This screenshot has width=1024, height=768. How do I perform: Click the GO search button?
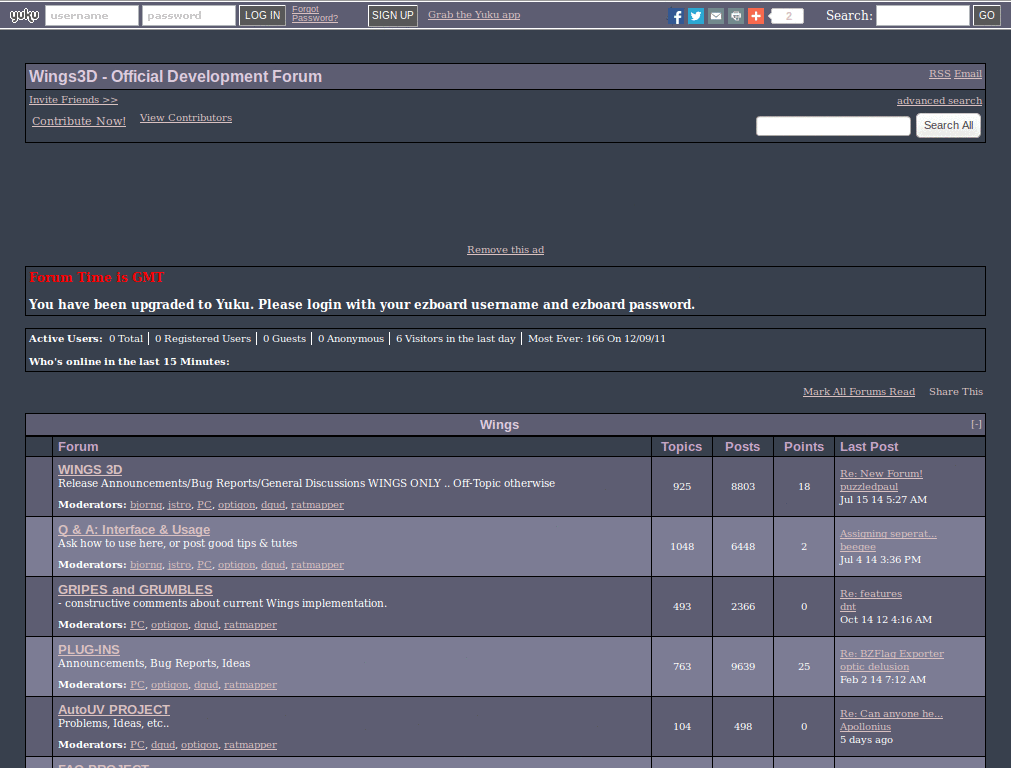click(x=987, y=15)
